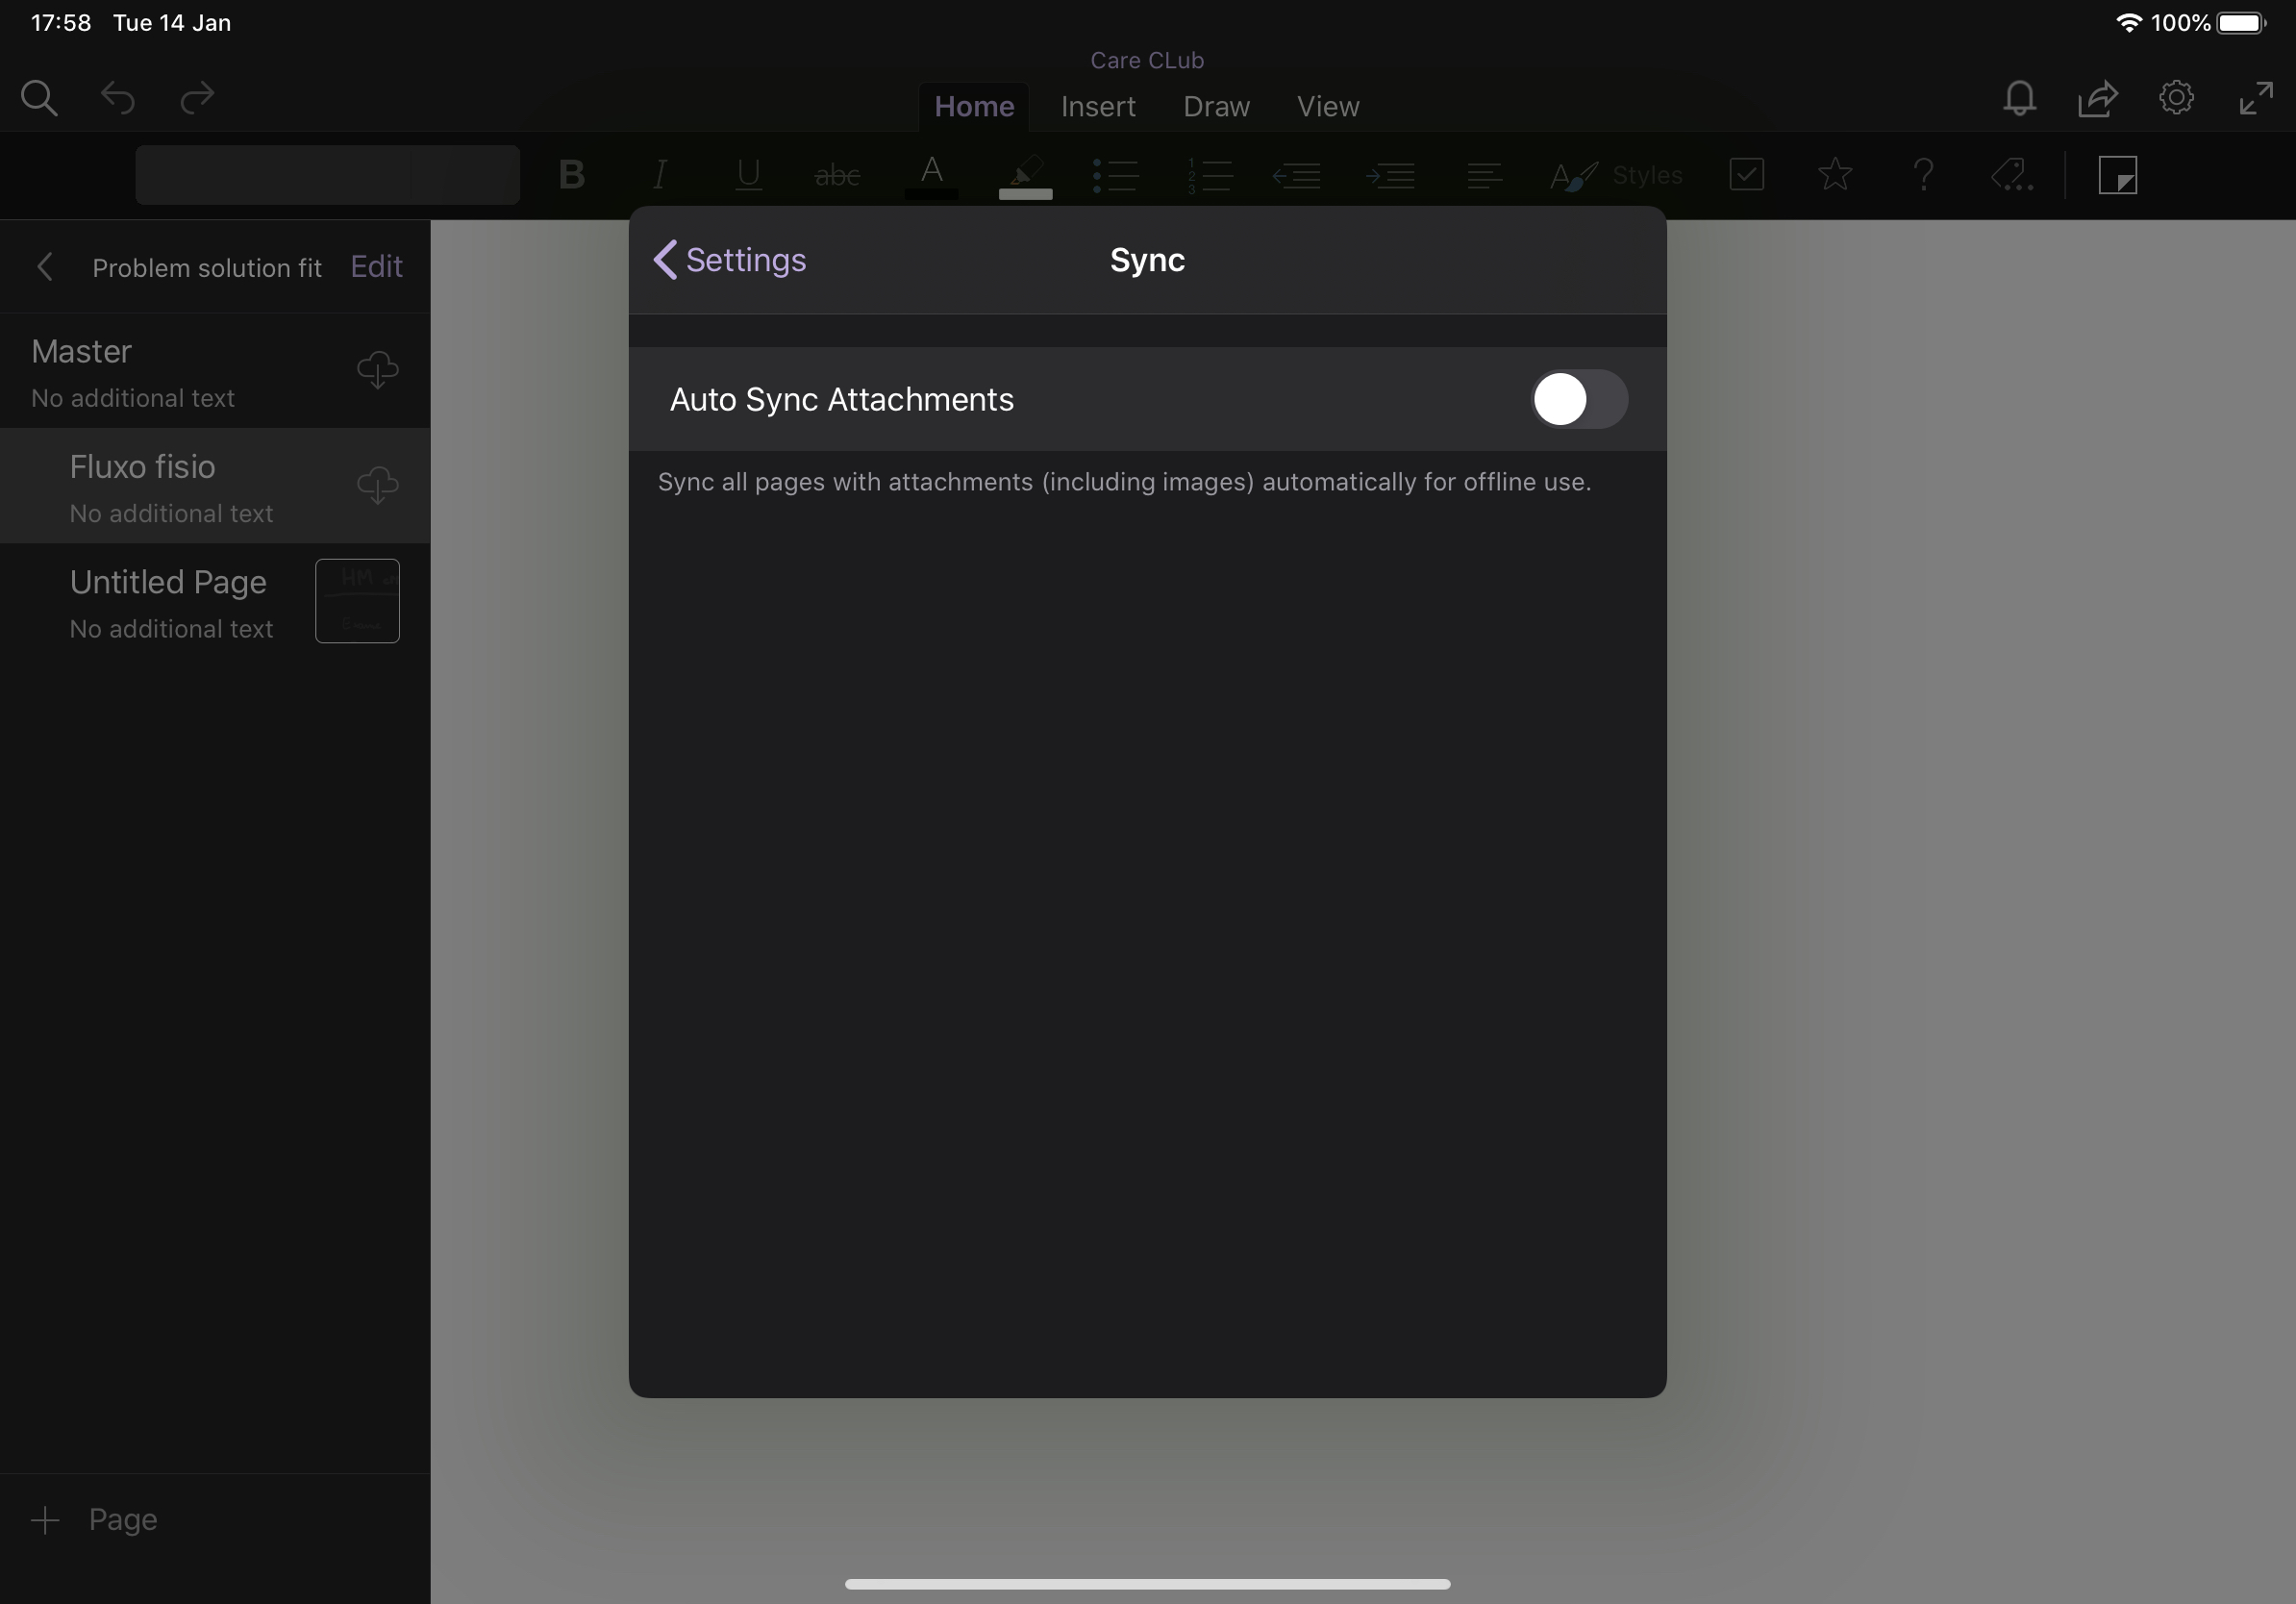
Task: Click the redo arrow icon
Action: click(197, 98)
